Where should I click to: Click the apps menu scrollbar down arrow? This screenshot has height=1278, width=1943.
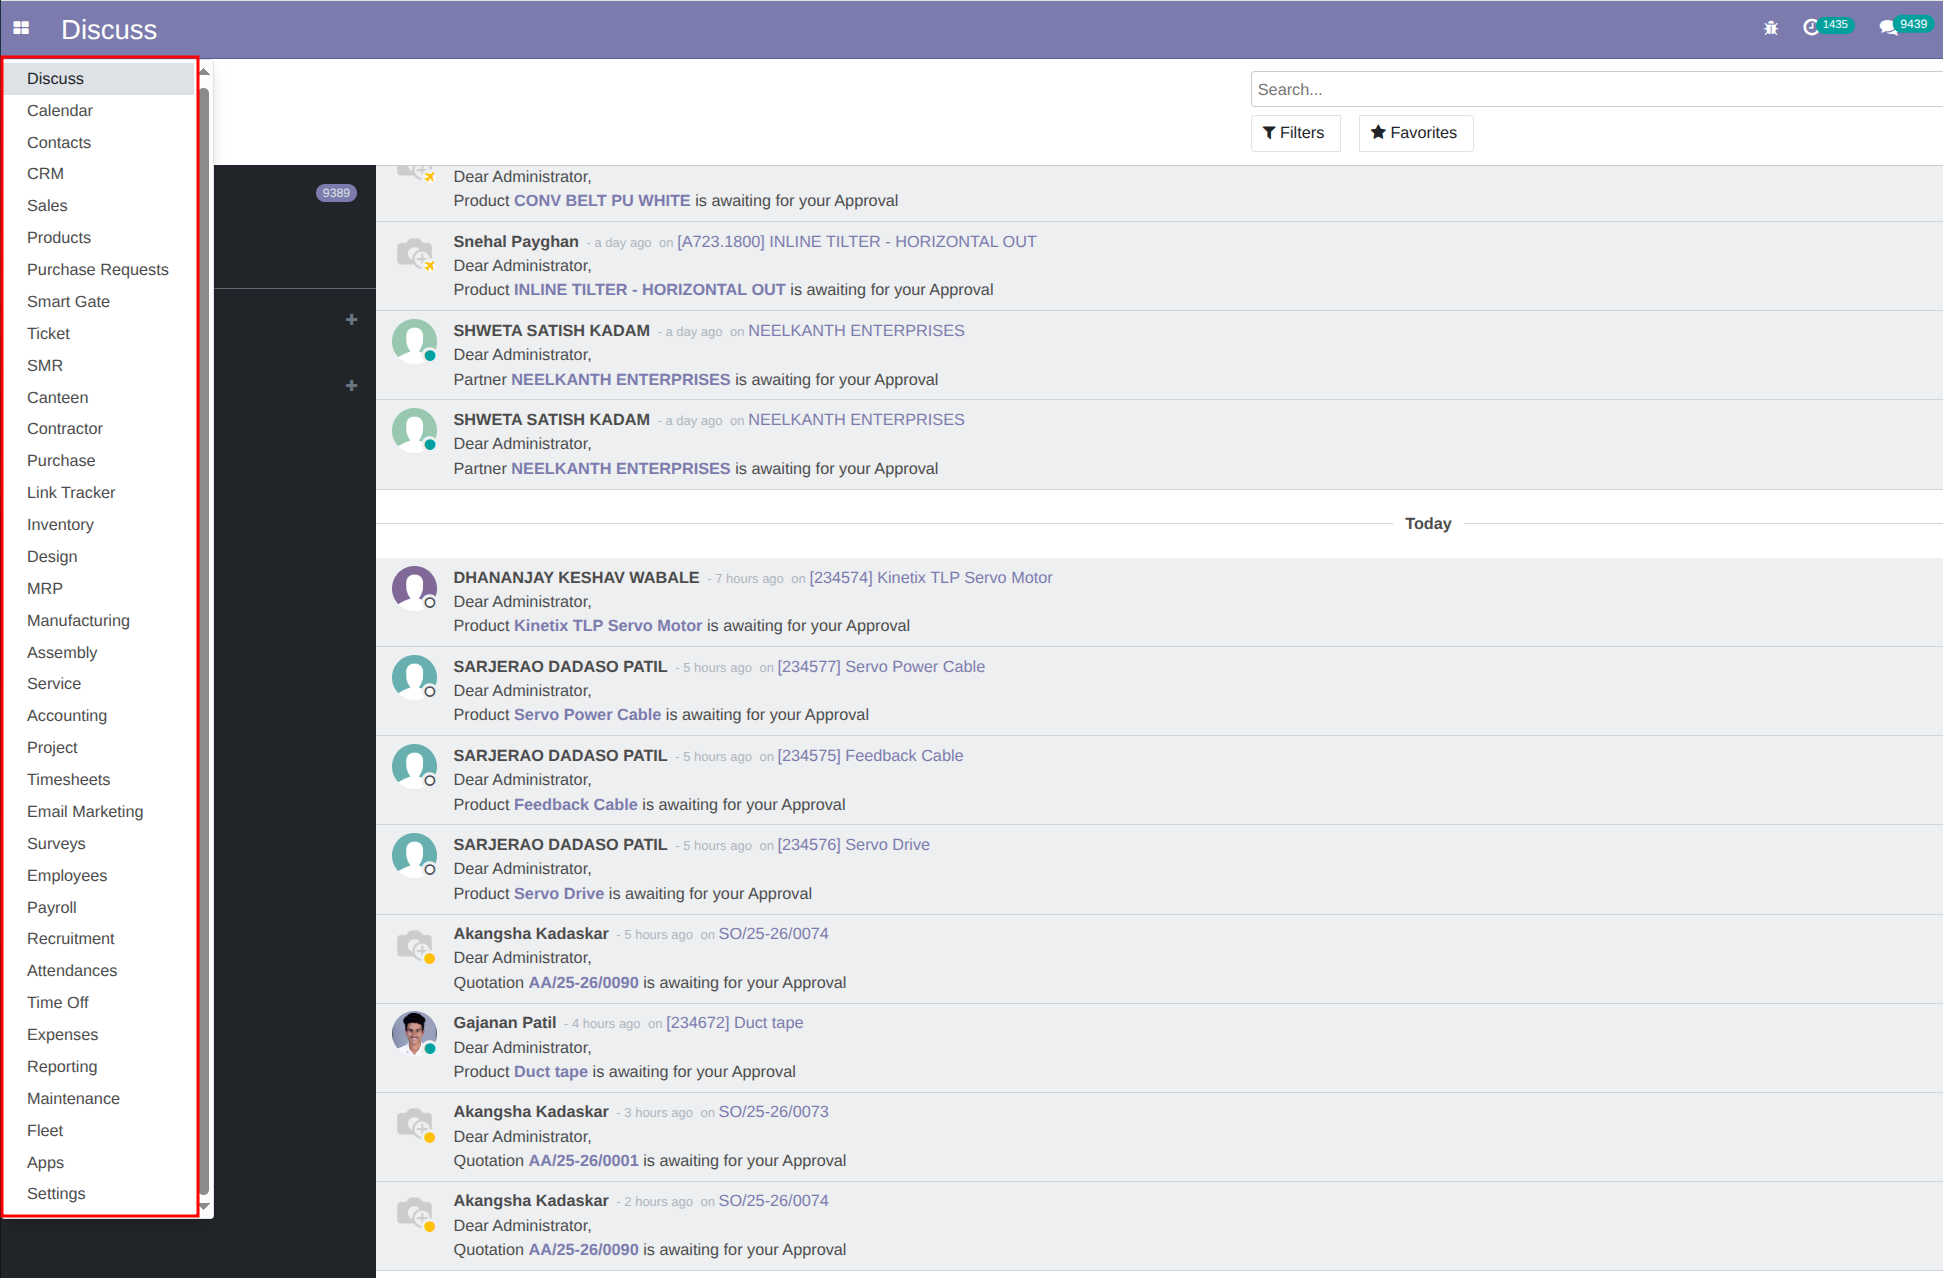tap(204, 1207)
